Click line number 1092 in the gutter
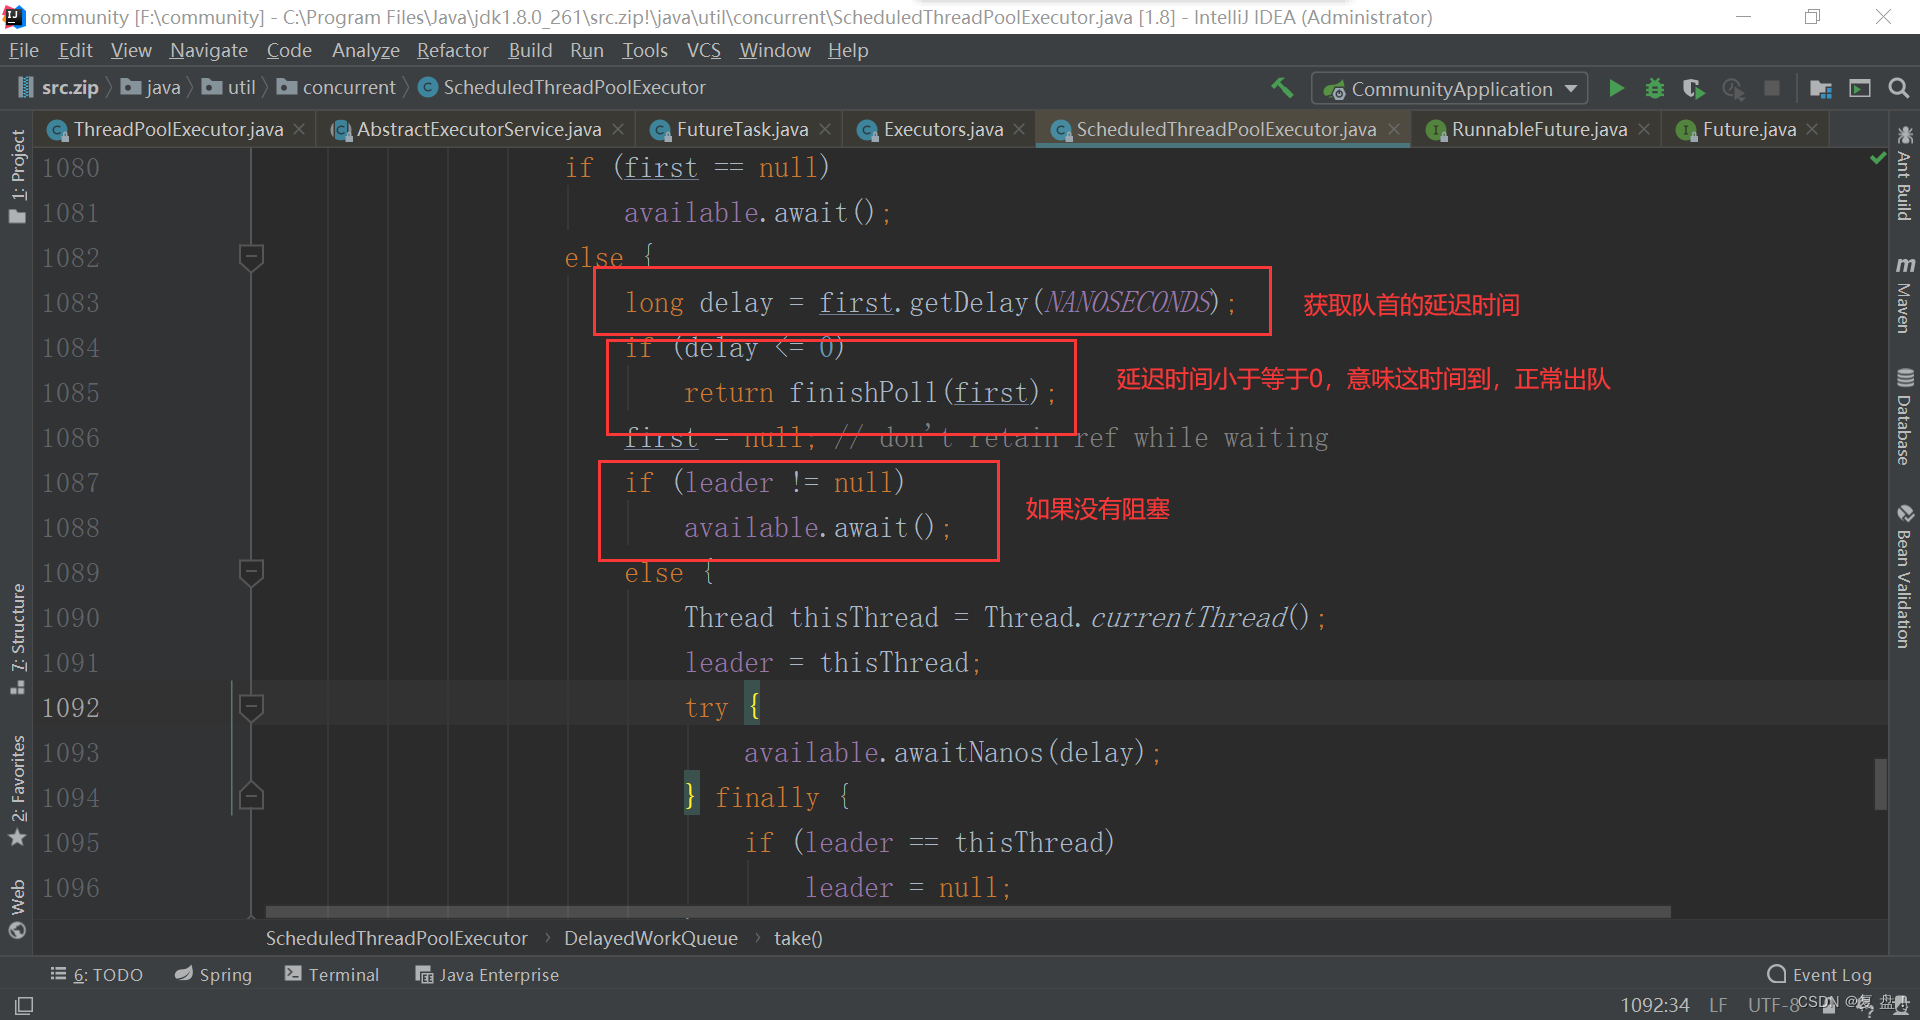The height and width of the screenshot is (1020, 1920). 71,707
